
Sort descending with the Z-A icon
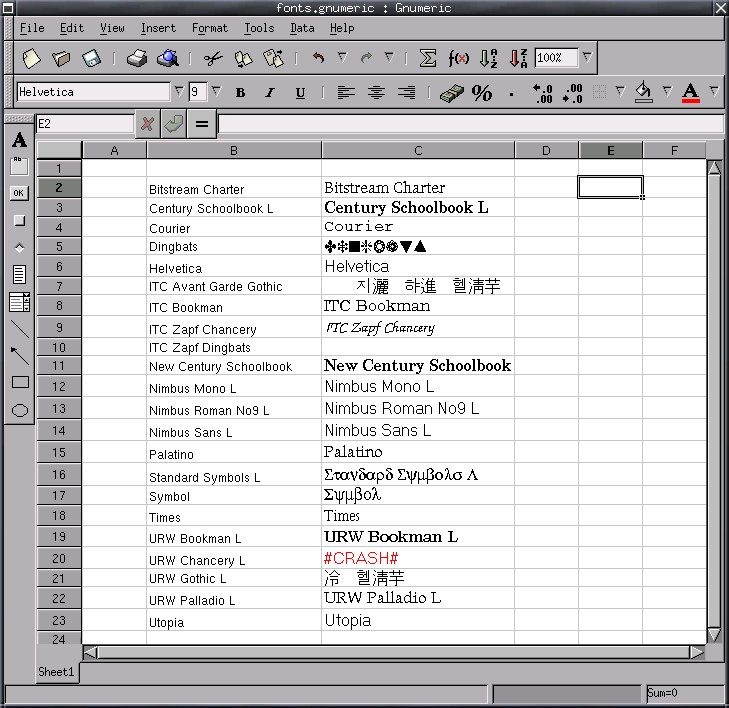pyautogui.click(x=518, y=59)
